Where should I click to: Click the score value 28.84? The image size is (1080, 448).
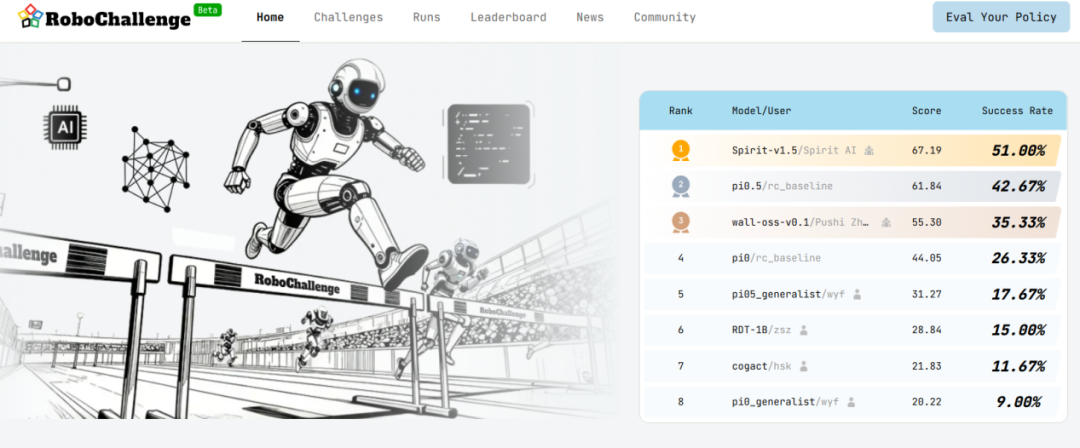(x=926, y=329)
